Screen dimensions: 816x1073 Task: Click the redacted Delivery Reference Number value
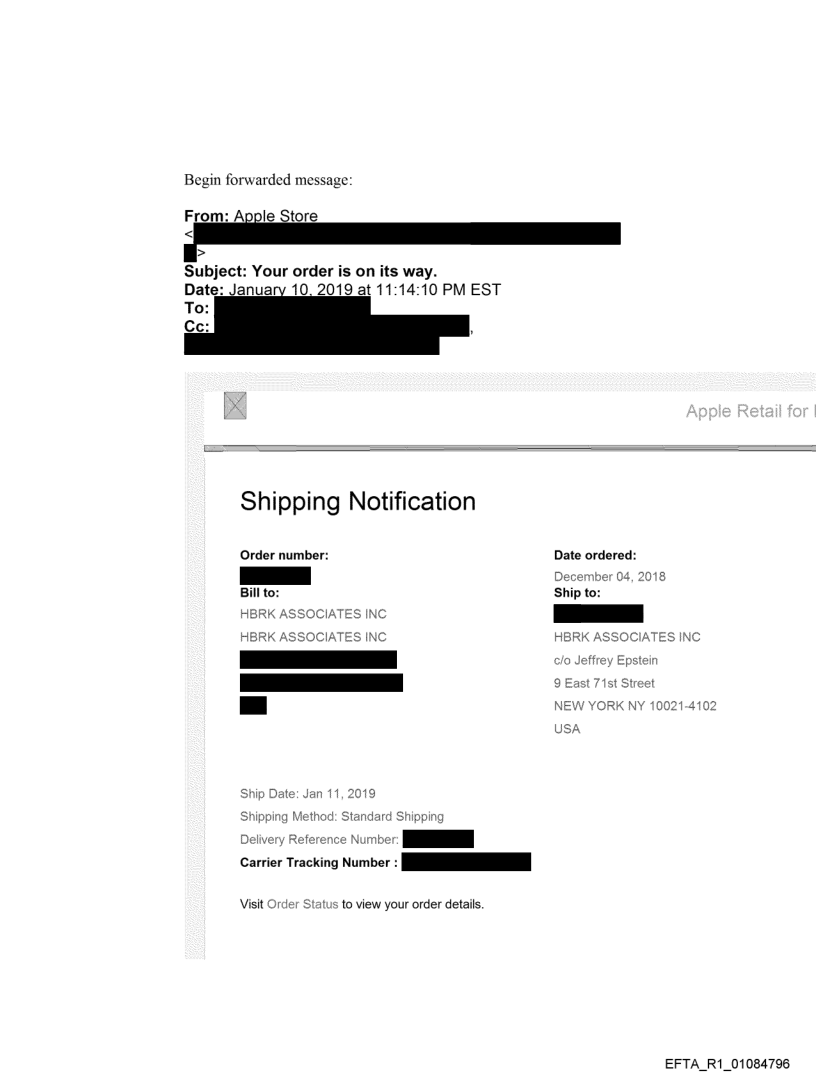tap(437, 839)
